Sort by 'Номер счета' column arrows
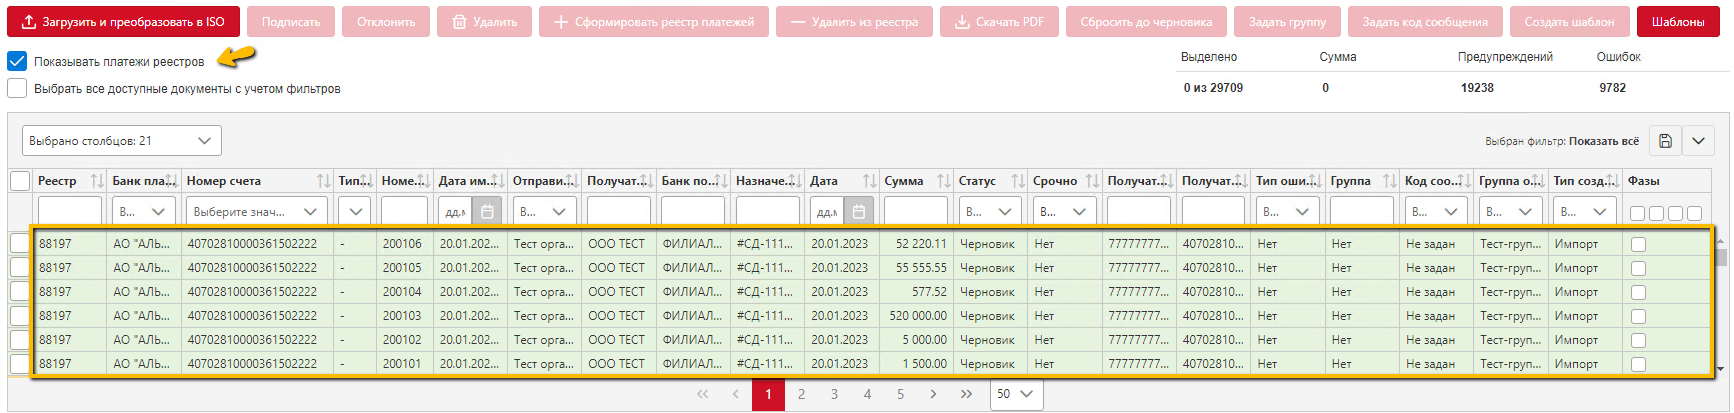The width and height of the screenshot is (1734, 413). point(324,181)
